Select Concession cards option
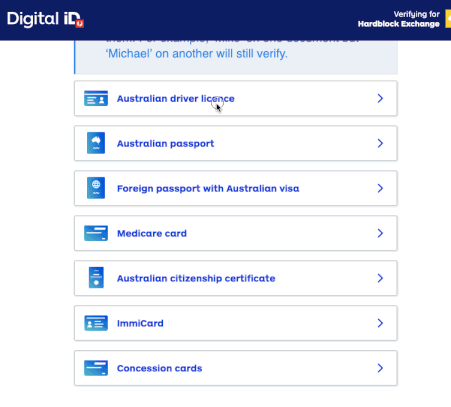451x407 pixels. click(x=236, y=368)
